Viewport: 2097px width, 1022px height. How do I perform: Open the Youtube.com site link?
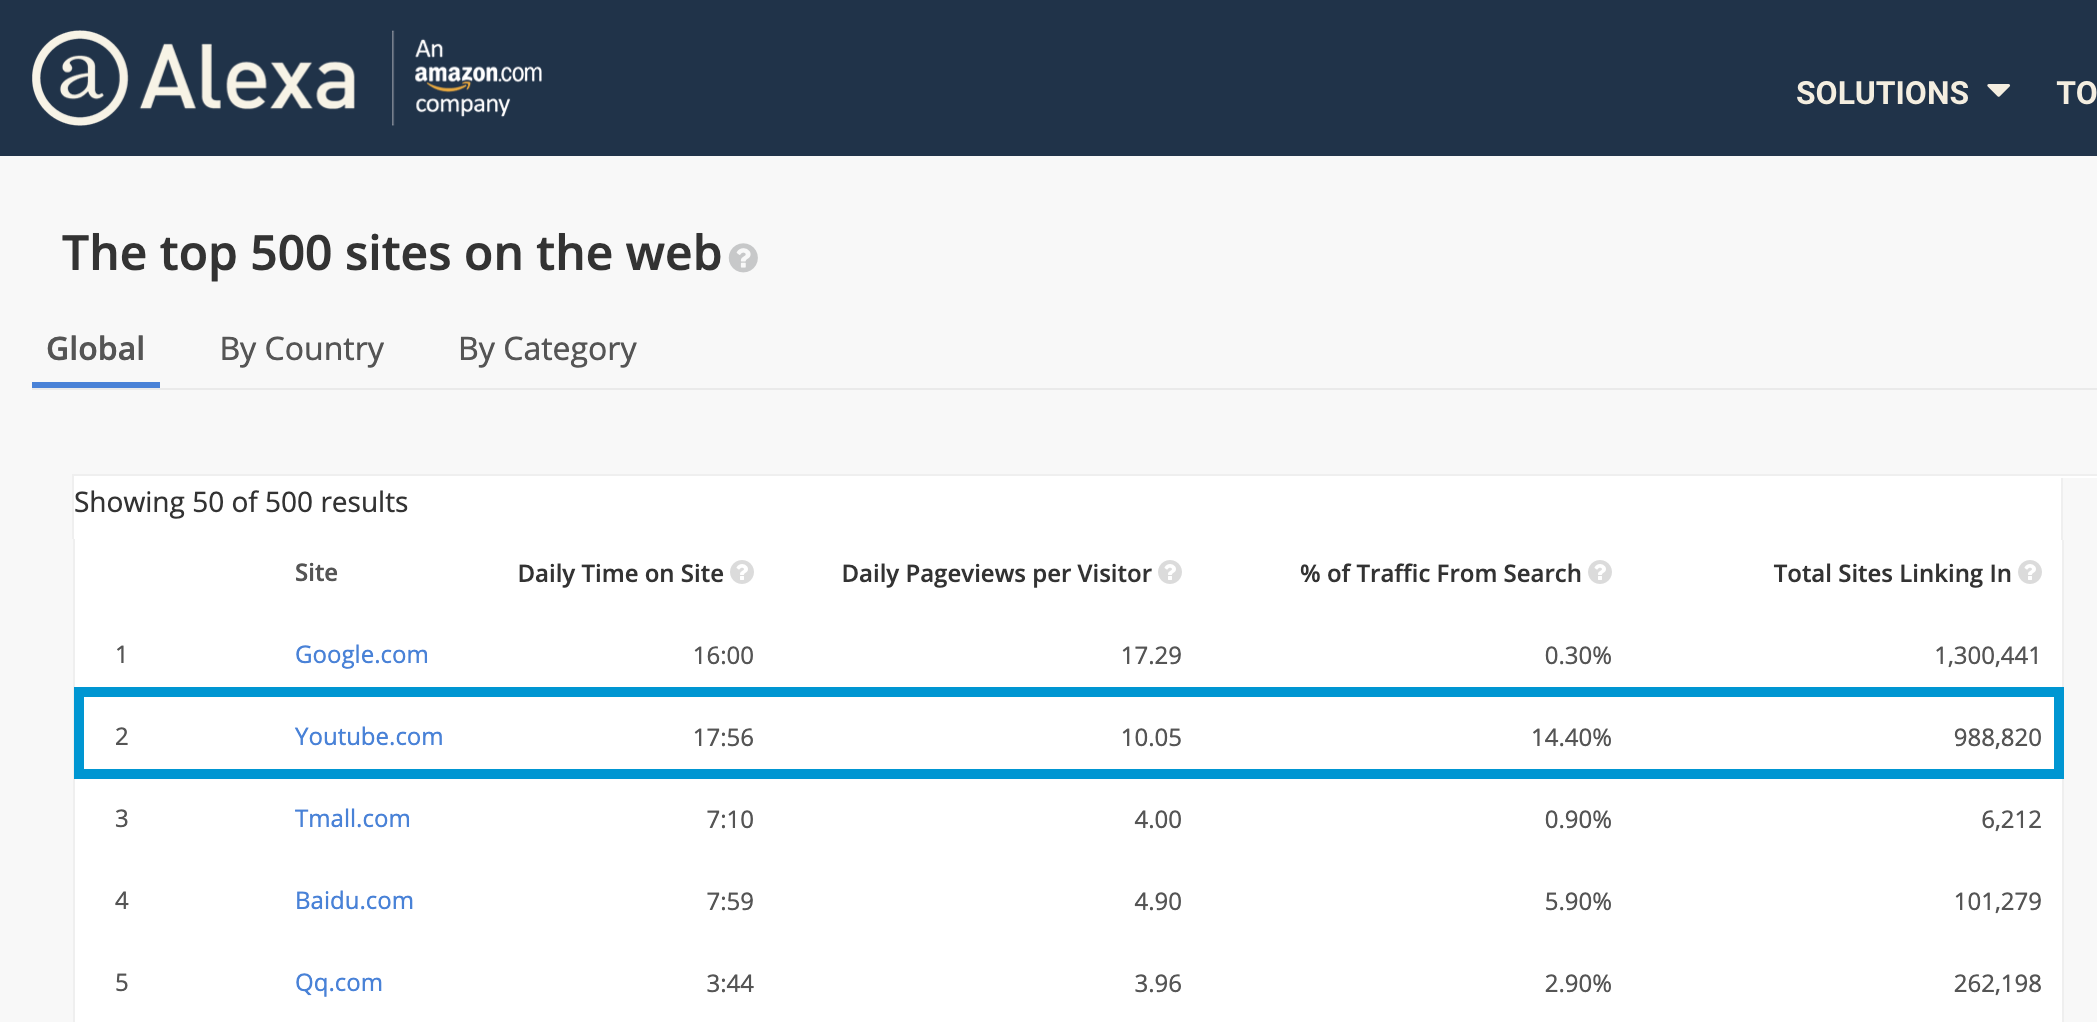tap(368, 737)
